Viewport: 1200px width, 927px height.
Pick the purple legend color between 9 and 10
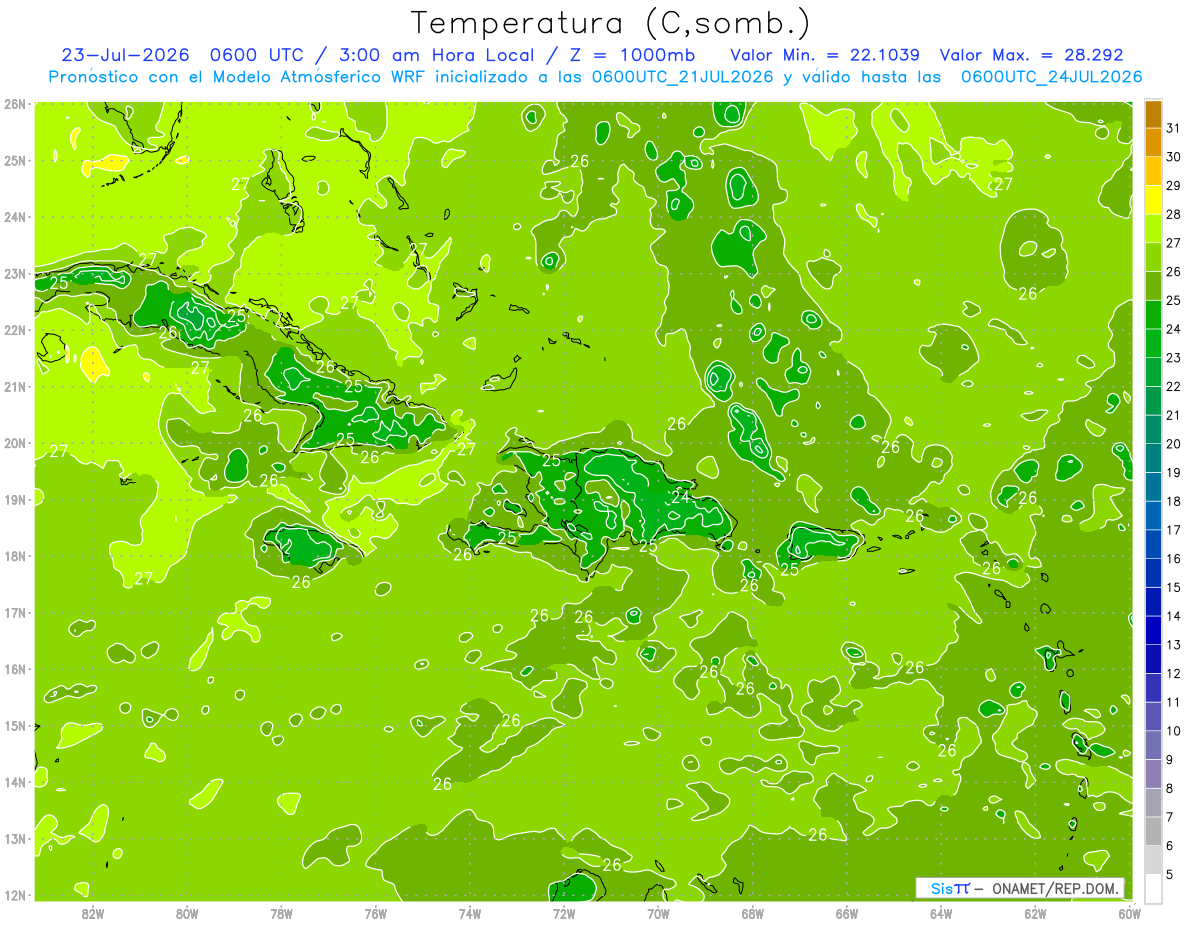tap(1153, 745)
